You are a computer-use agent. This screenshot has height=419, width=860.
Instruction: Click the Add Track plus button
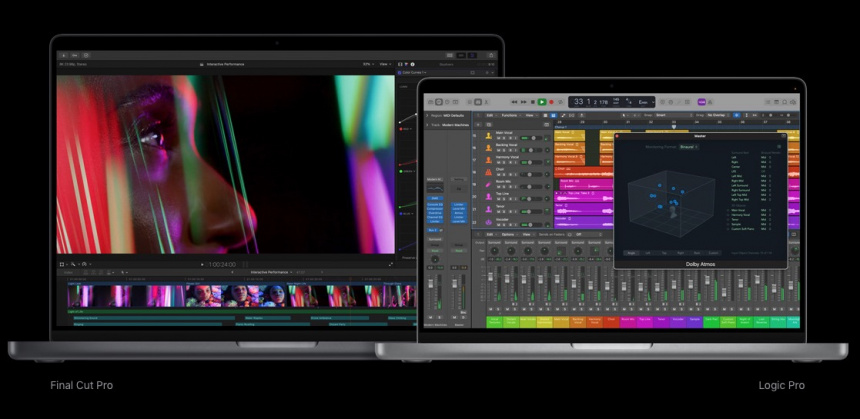(x=478, y=124)
